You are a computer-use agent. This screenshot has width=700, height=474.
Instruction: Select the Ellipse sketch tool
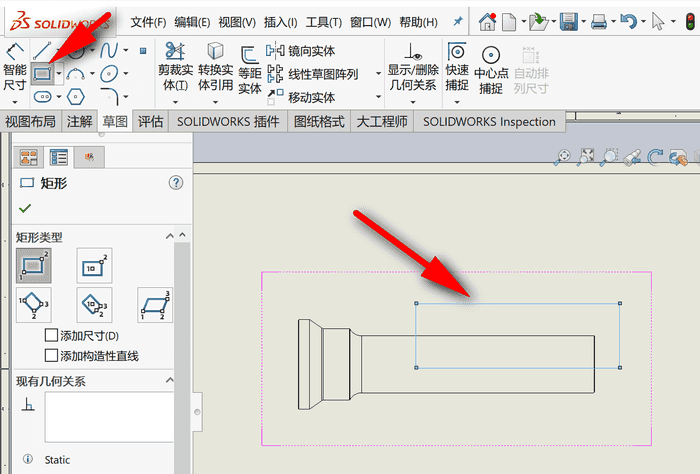tap(109, 74)
